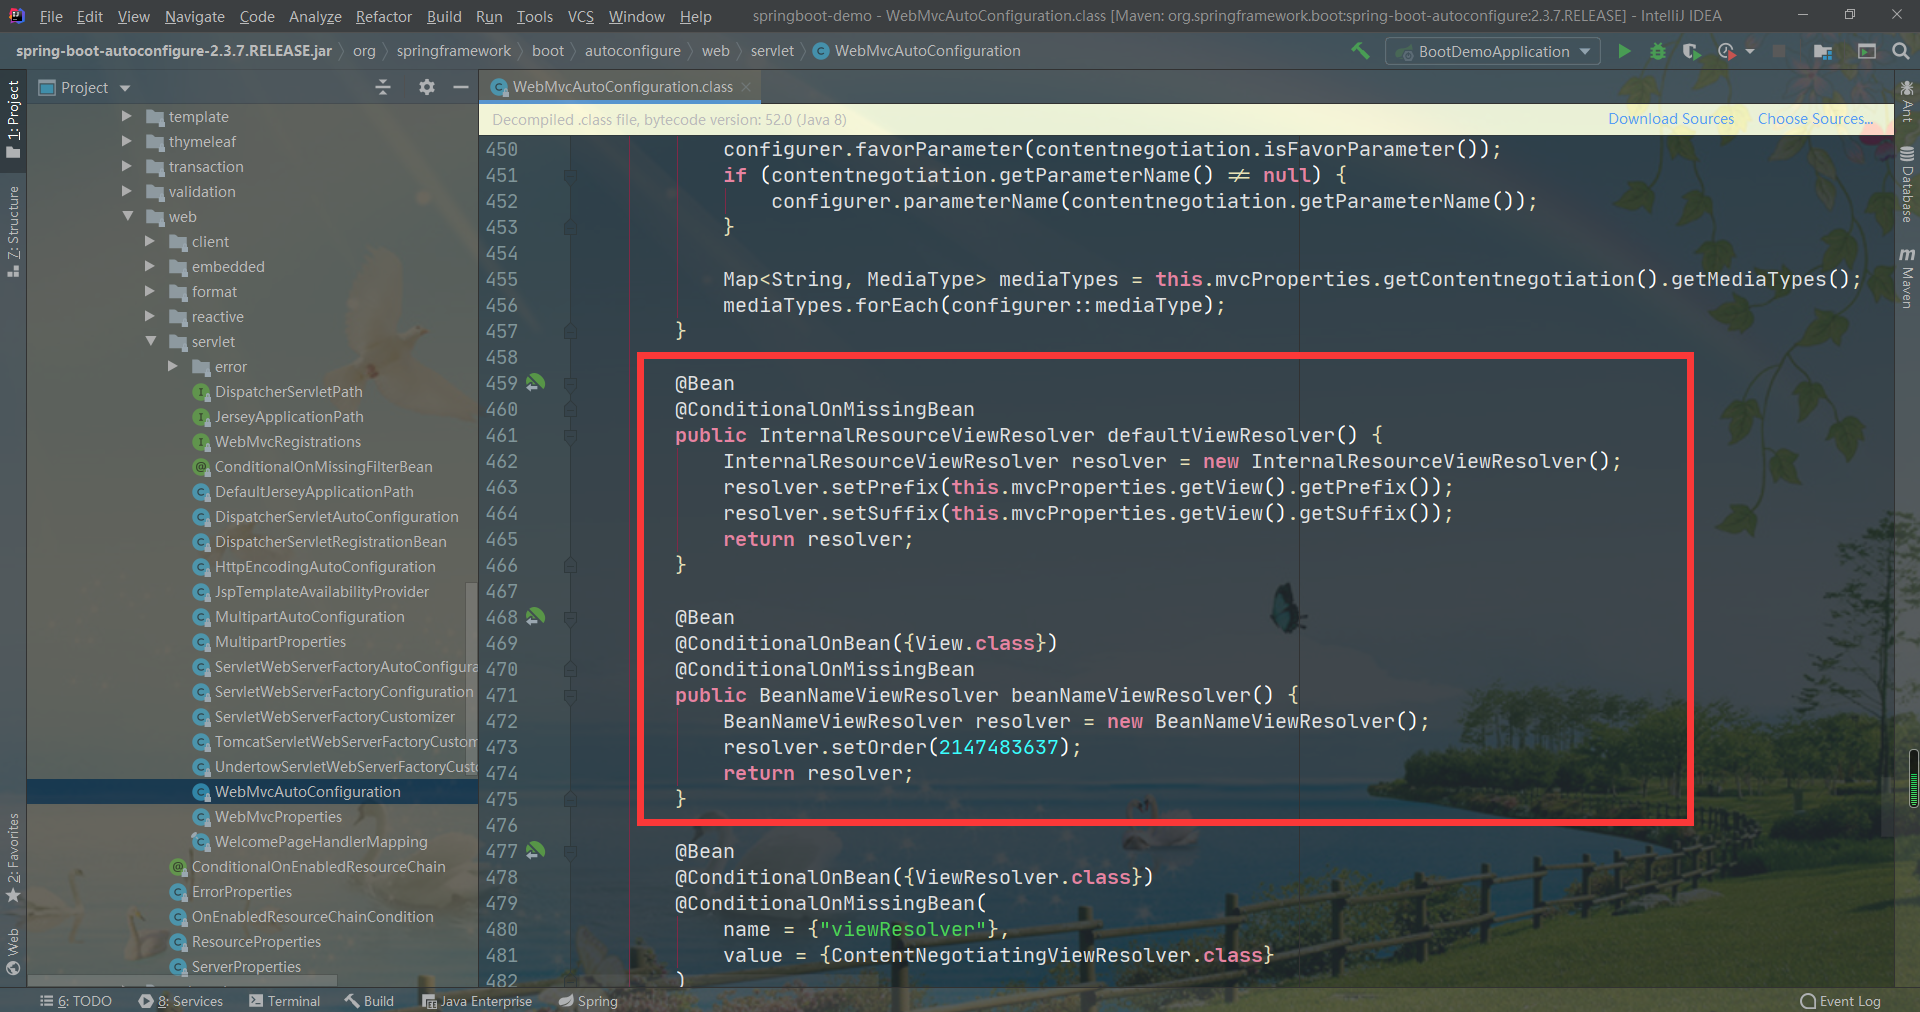Hide the Project panel with the minus icon
This screenshot has height=1012, width=1920.
coord(461,87)
